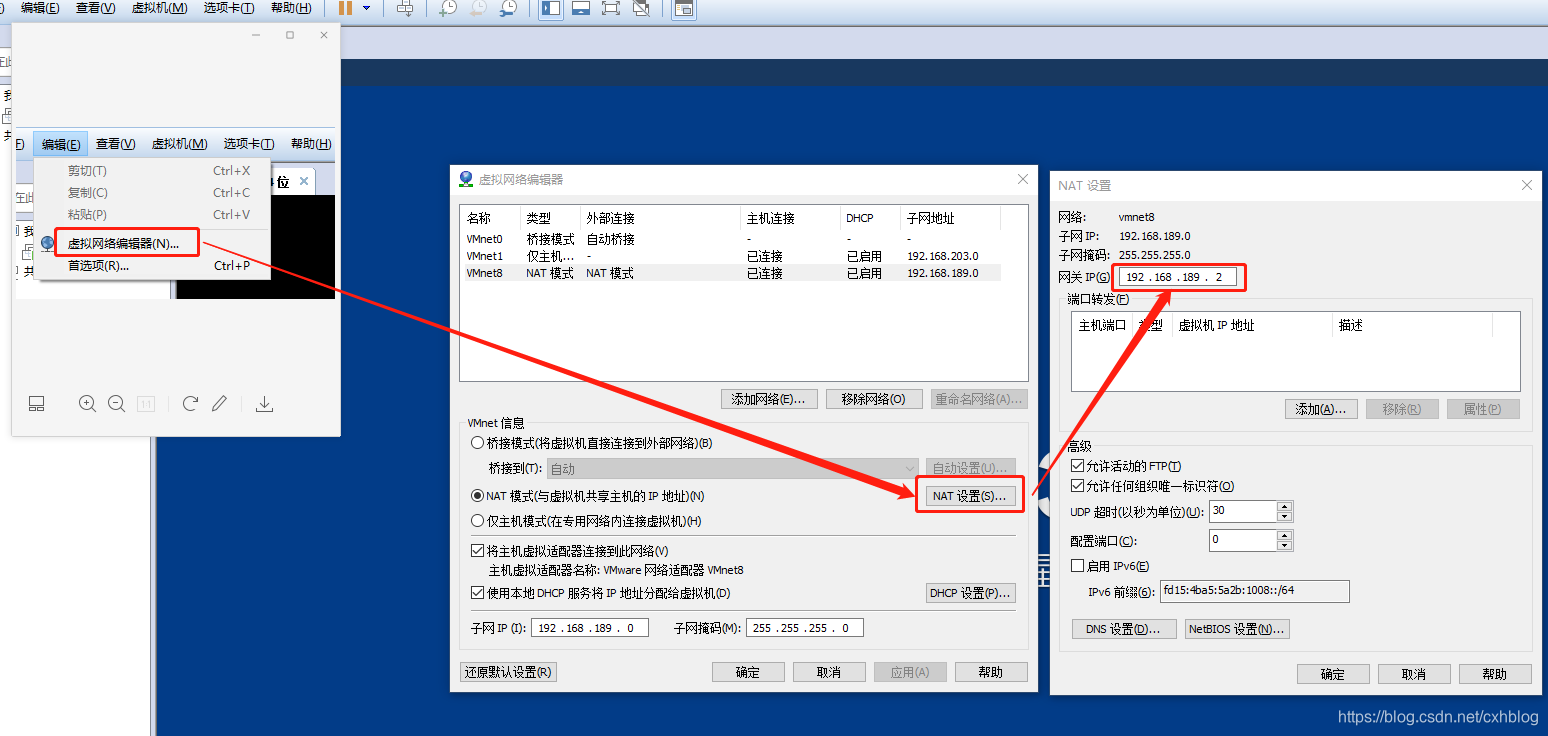The height and width of the screenshot is (736, 1548).
Task: Click the 子网掩码(M) input field
Action: 804,628
